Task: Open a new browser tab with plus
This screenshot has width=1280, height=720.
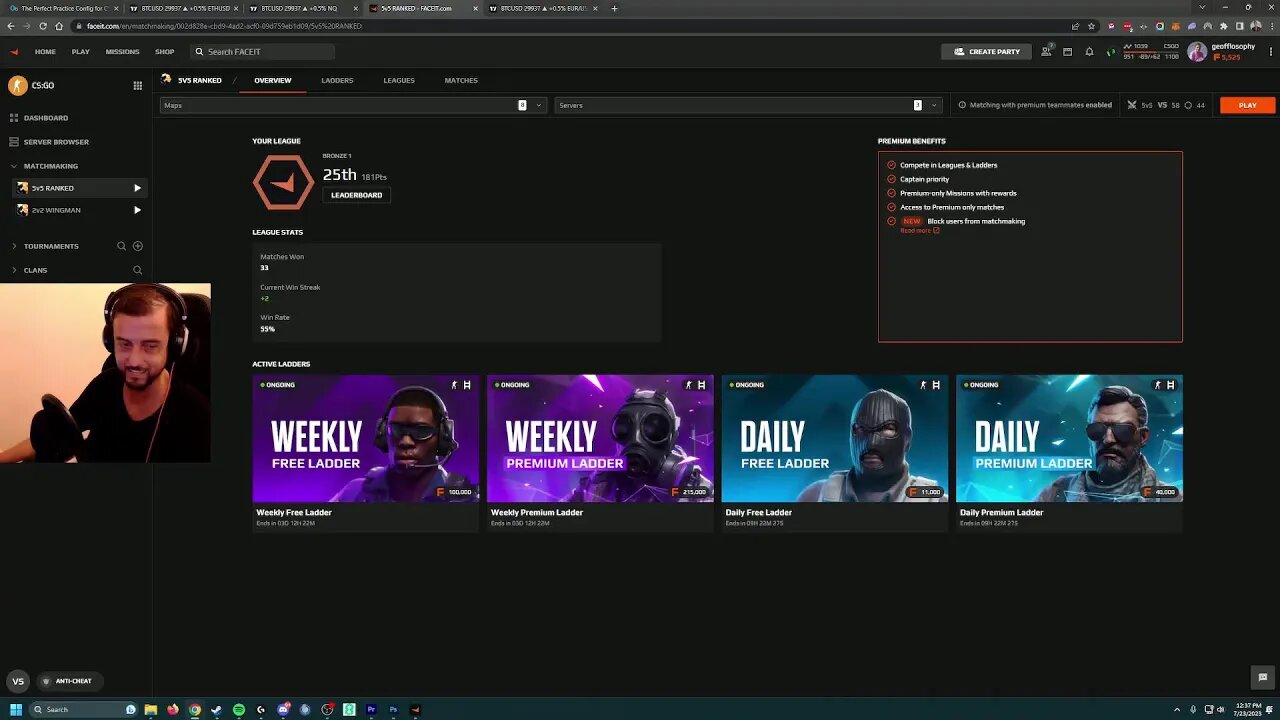Action: (614, 8)
